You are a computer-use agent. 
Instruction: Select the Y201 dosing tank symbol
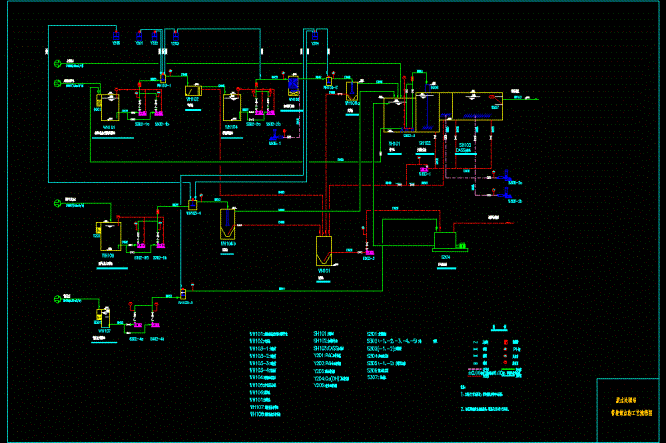[x=139, y=36]
